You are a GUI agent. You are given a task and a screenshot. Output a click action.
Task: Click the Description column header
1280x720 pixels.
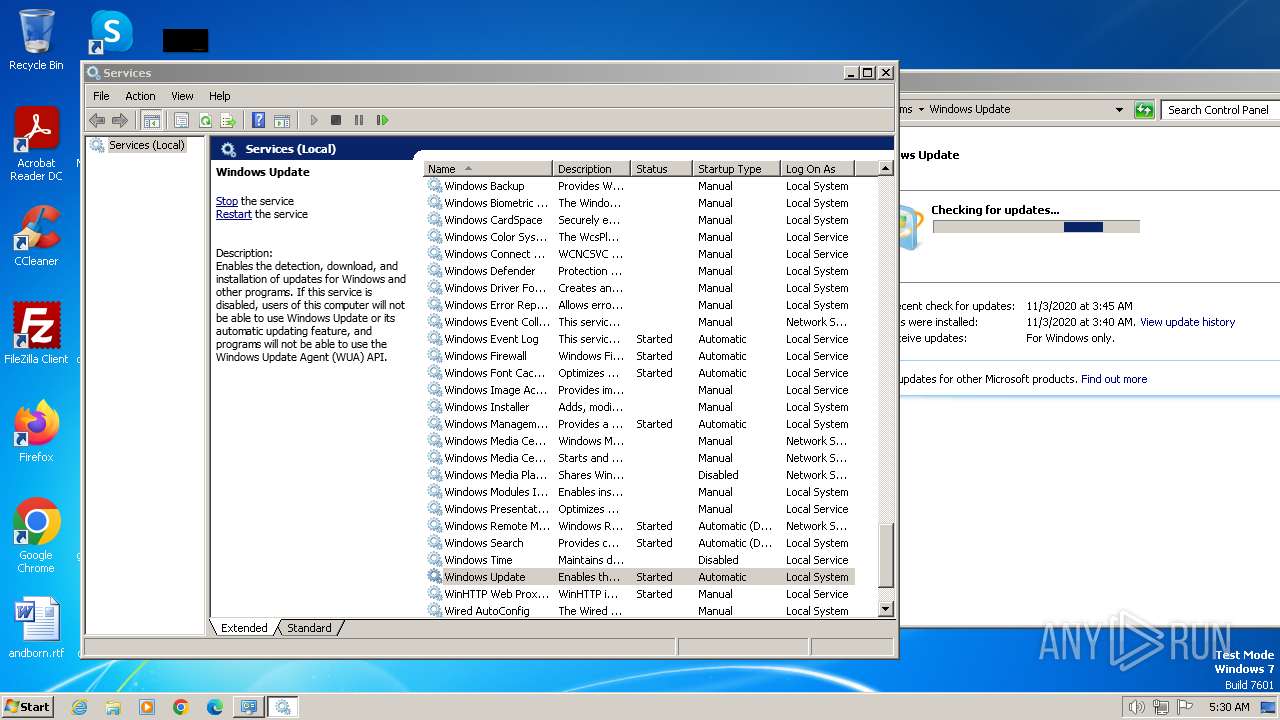click(591, 169)
